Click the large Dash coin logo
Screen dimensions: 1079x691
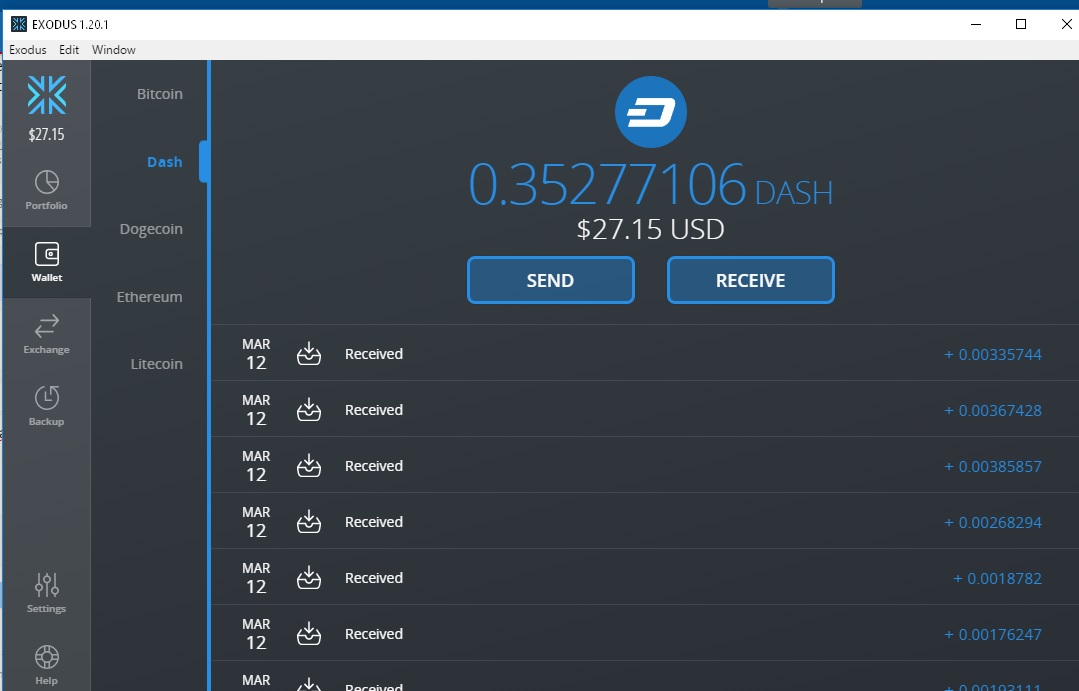pyautogui.click(x=650, y=112)
